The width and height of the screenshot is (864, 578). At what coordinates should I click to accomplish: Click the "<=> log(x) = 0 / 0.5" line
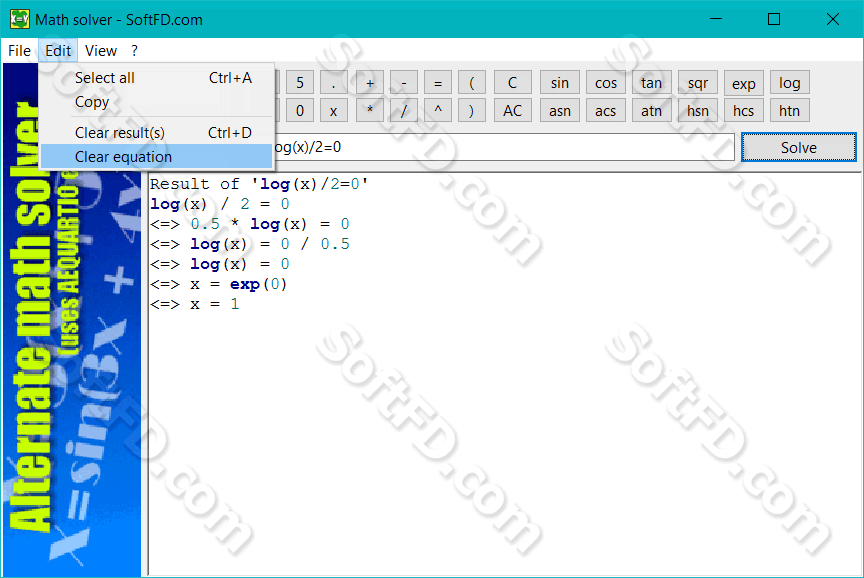coord(250,244)
